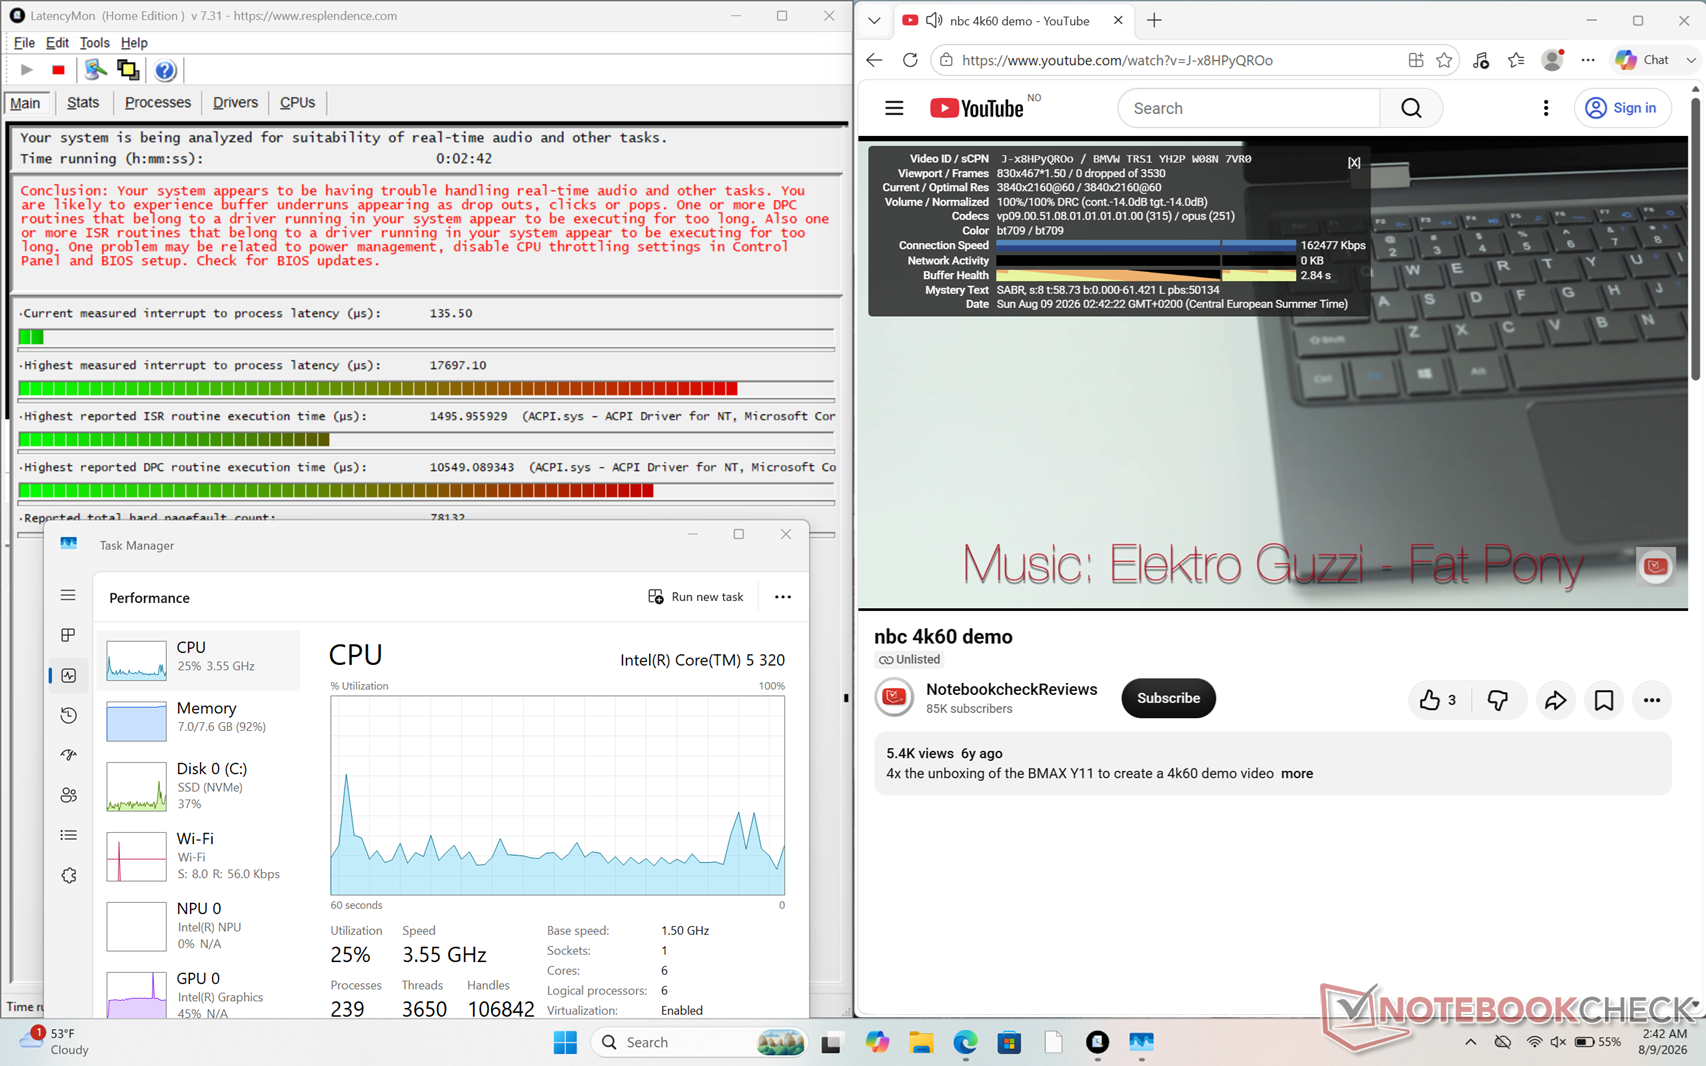The width and height of the screenshot is (1706, 1066).
Task: Switch to the Drivers tab in LatencyMon
Action: (235, 102)
